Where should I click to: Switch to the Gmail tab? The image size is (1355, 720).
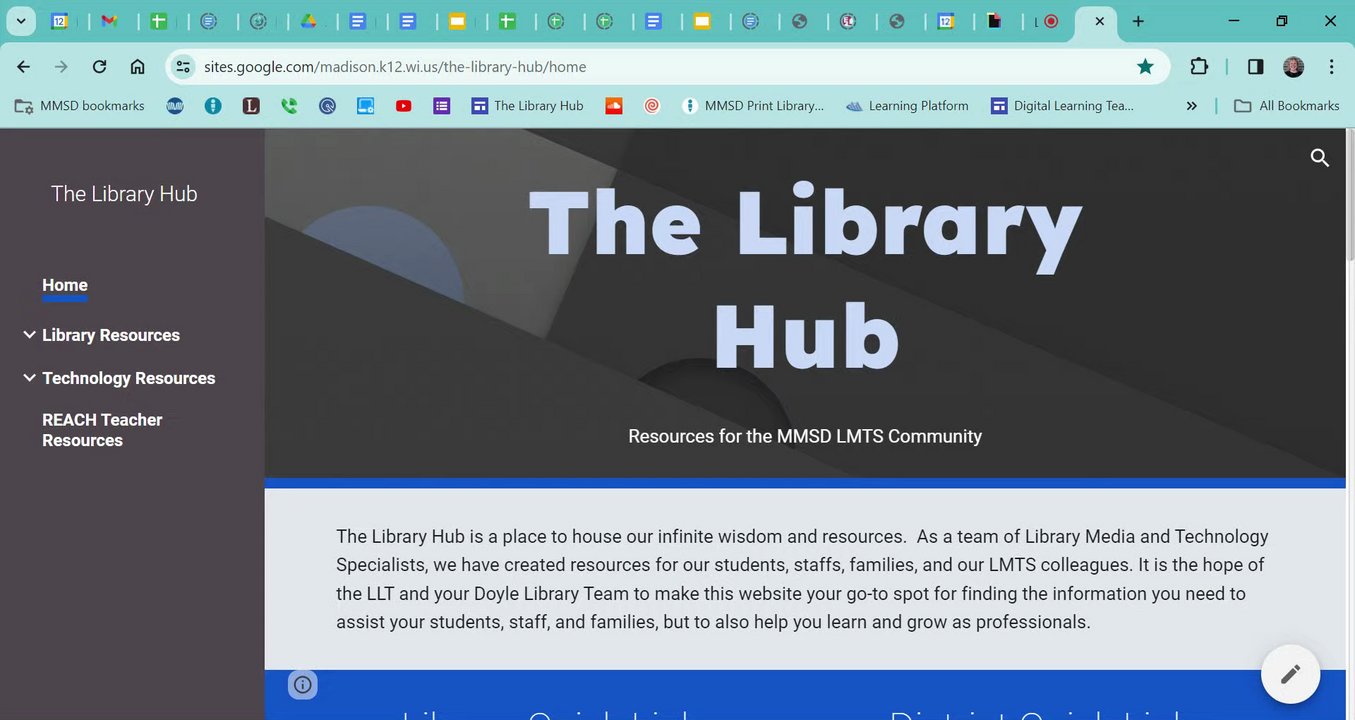click(109, 21)
